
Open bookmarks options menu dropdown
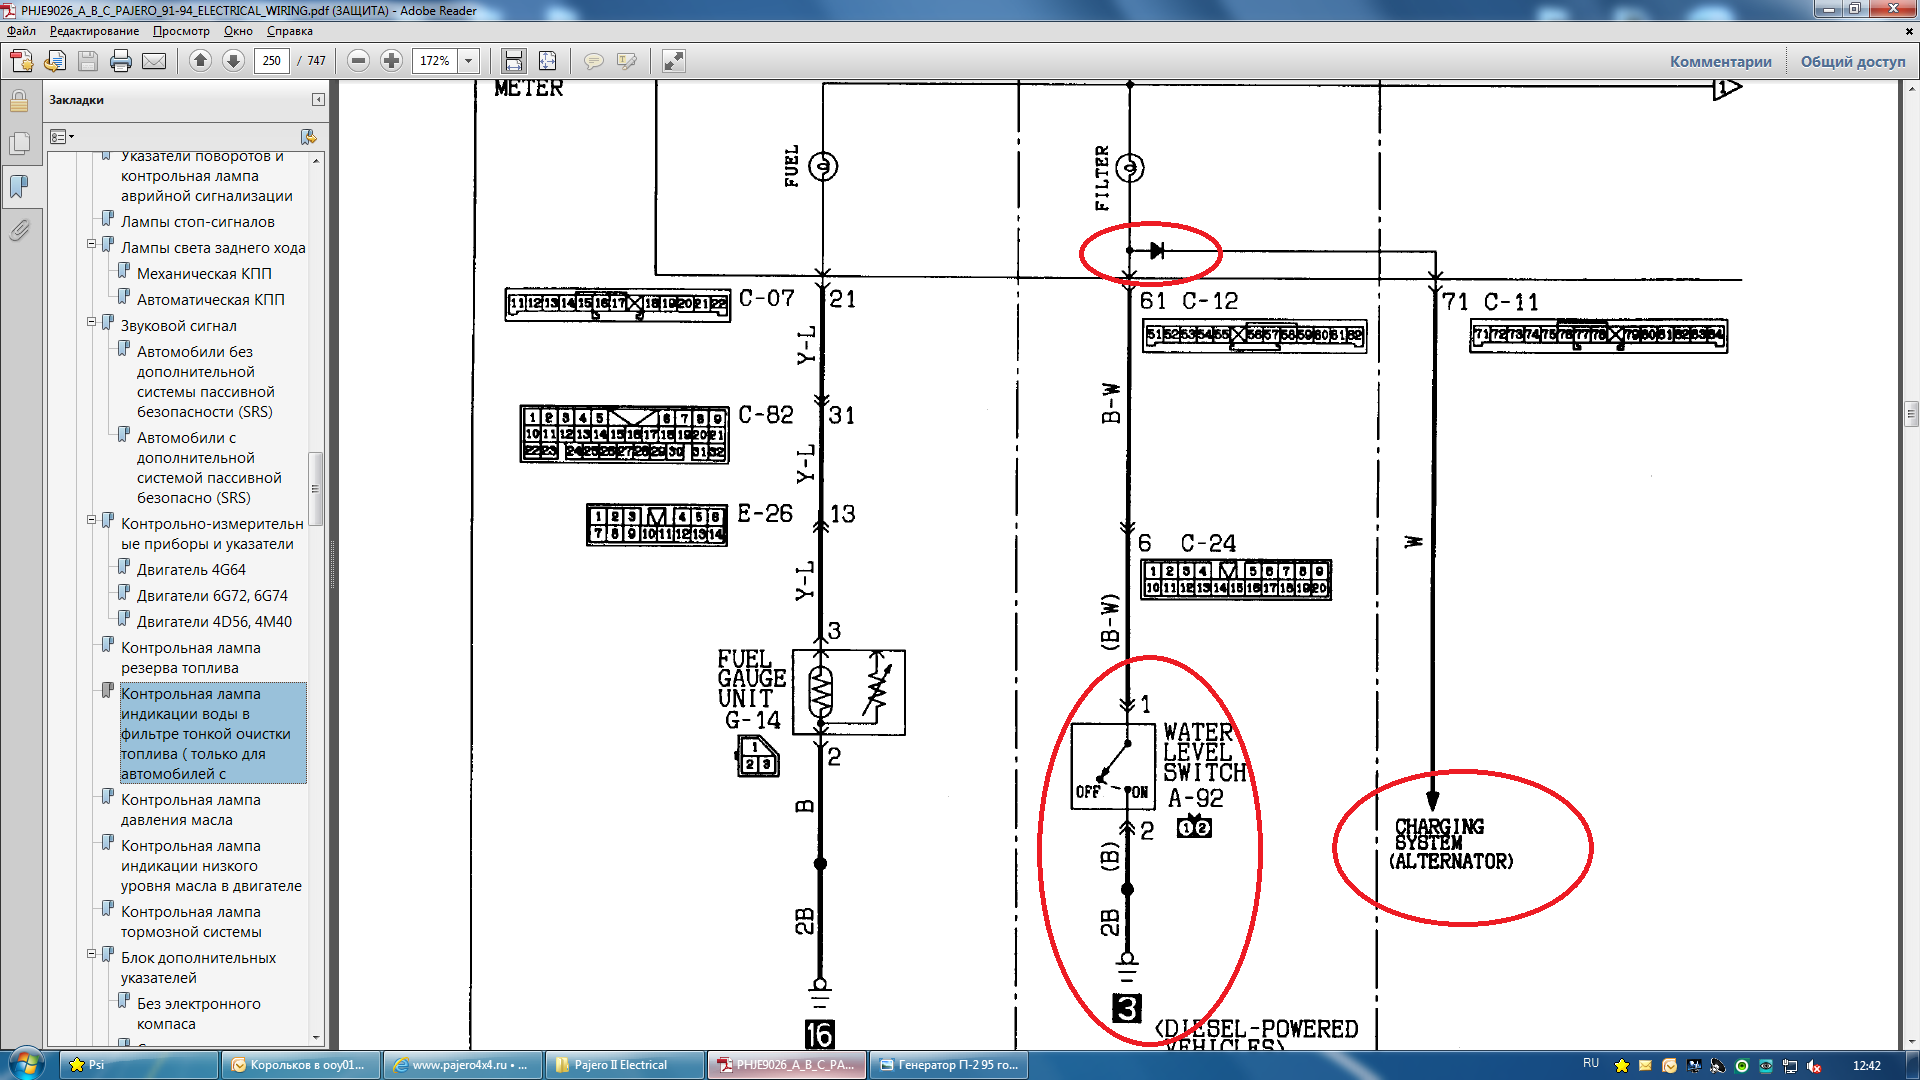[x=63, y=137]
